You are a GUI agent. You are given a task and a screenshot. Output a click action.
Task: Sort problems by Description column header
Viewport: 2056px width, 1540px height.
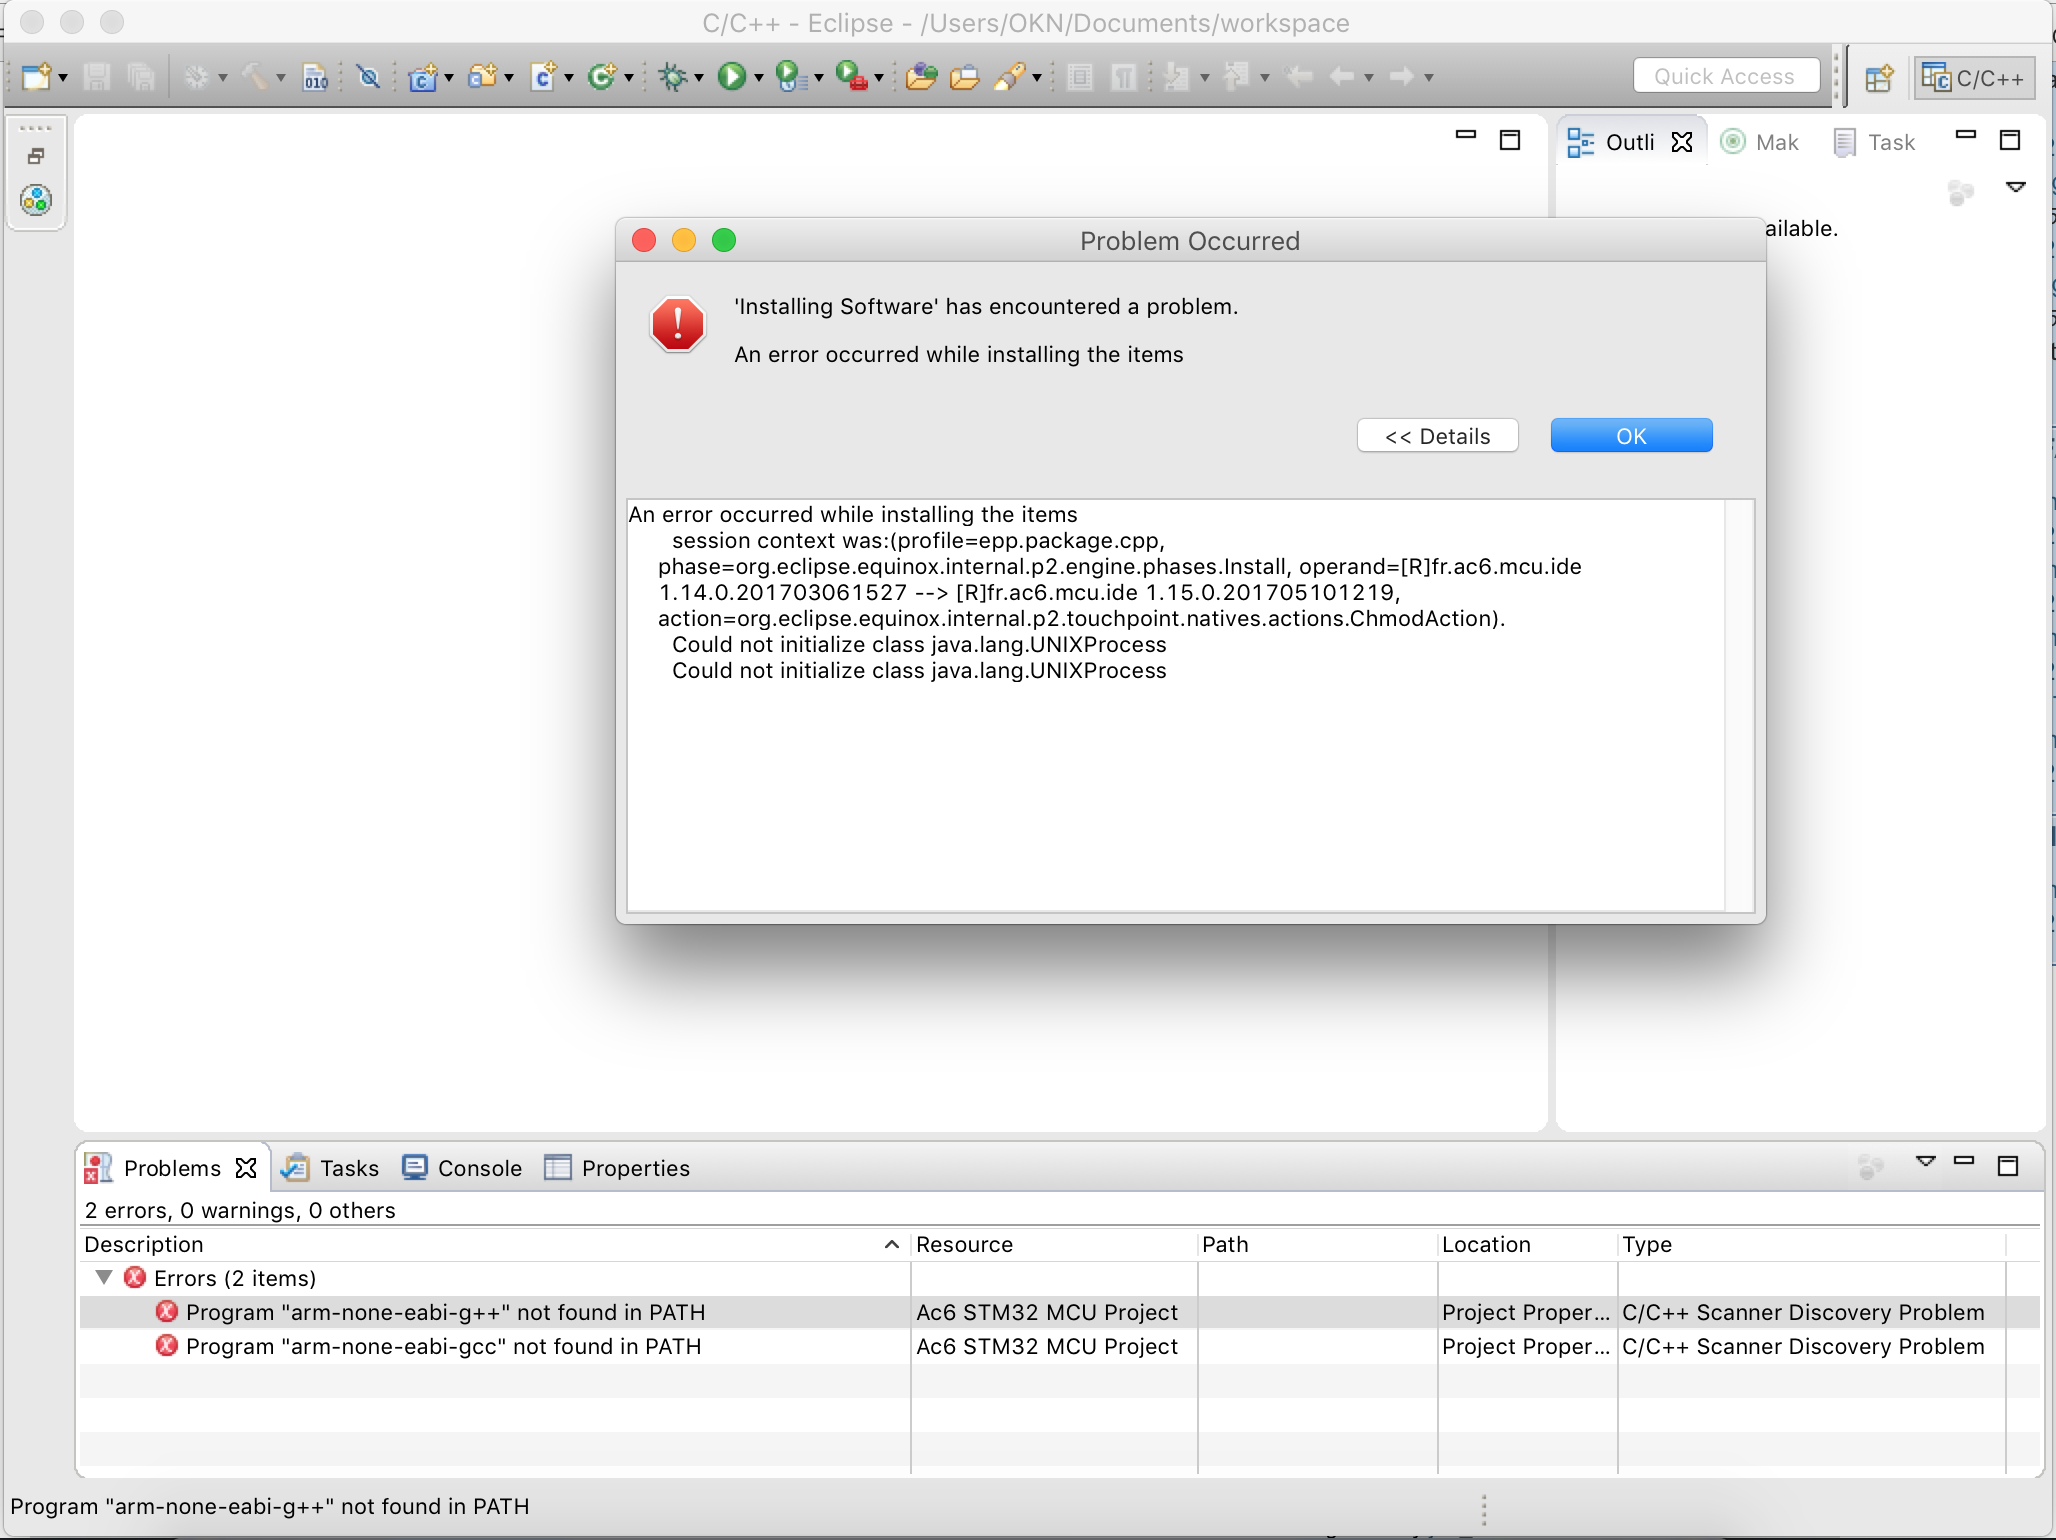[x=144, y=1244]
